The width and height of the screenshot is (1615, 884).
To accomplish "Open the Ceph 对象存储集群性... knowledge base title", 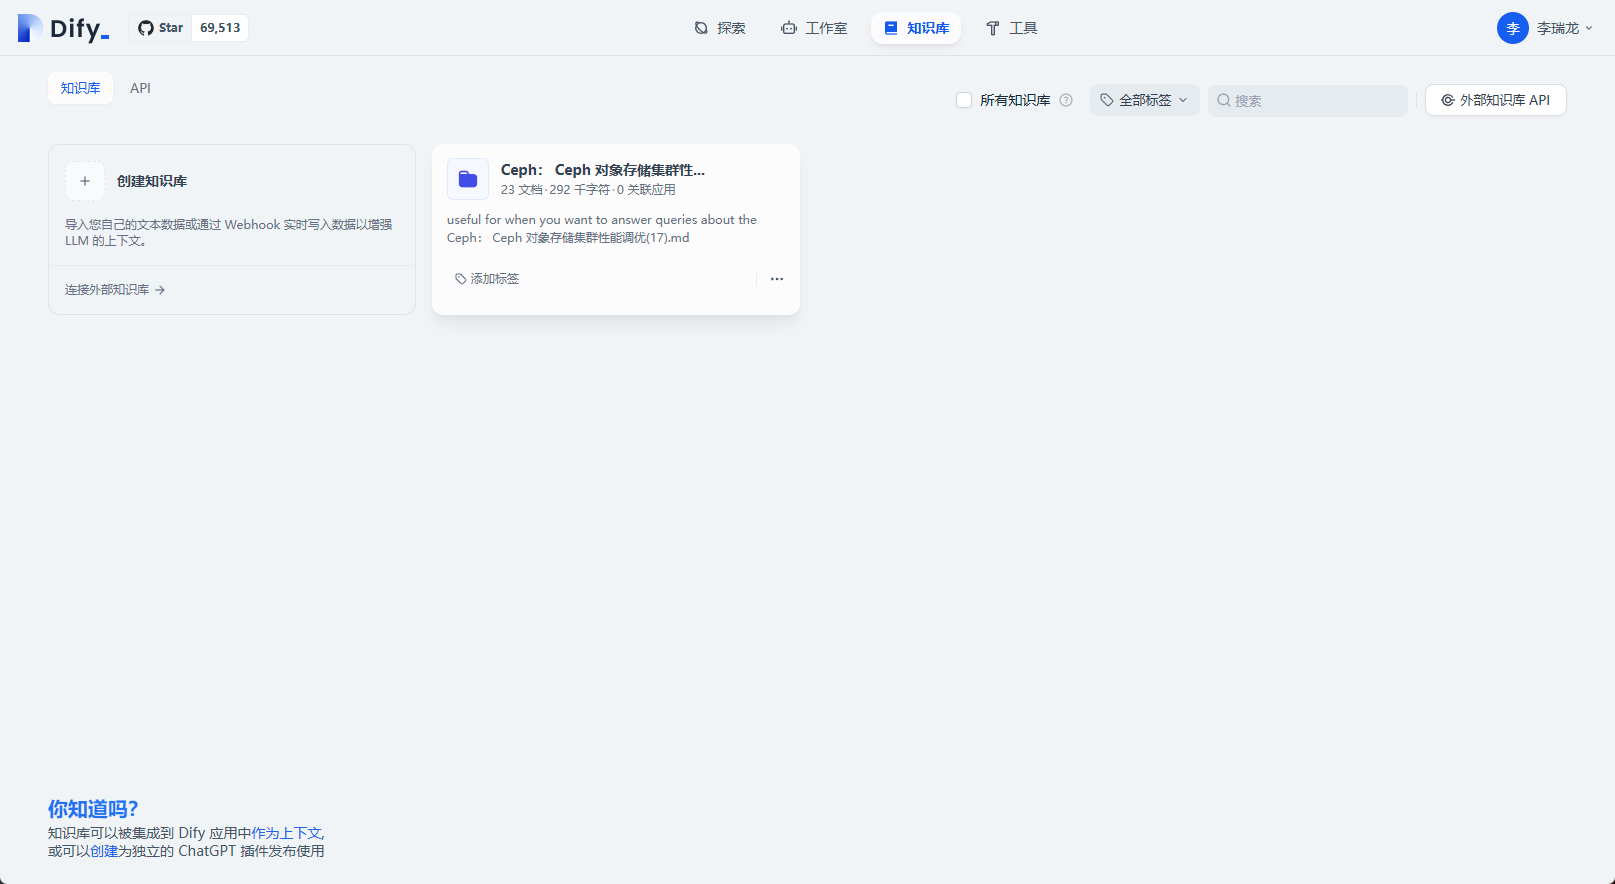I will pyautogui.click(x=603, y=170).
